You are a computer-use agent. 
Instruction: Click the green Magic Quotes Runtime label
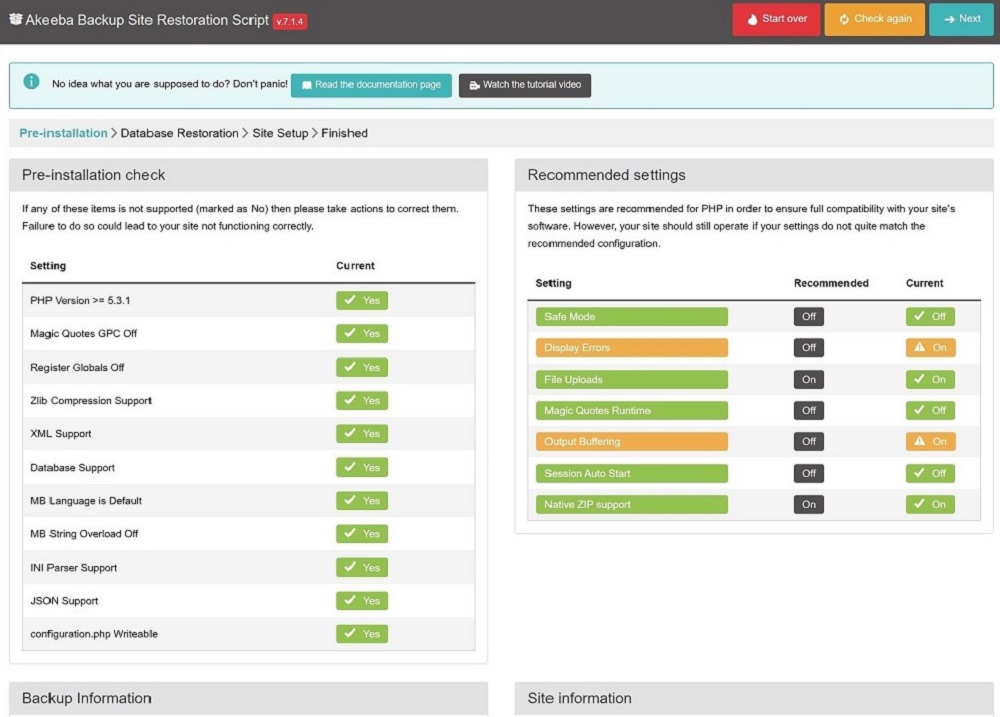631,411
